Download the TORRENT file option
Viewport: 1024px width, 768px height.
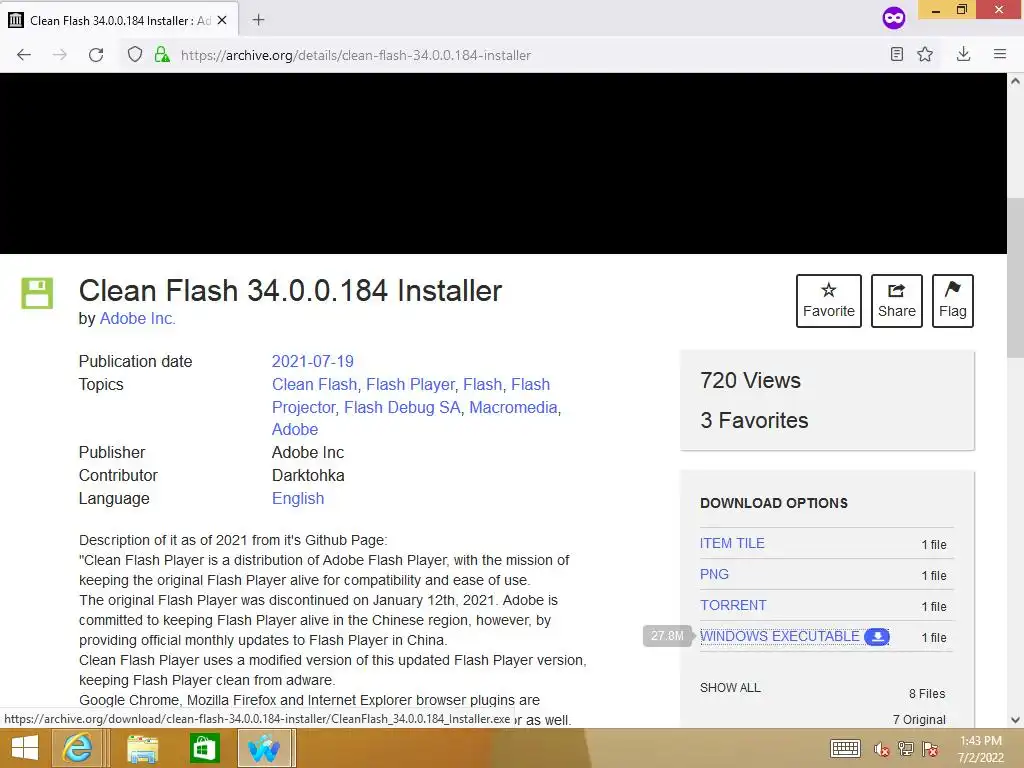click(x=733, y=605)
